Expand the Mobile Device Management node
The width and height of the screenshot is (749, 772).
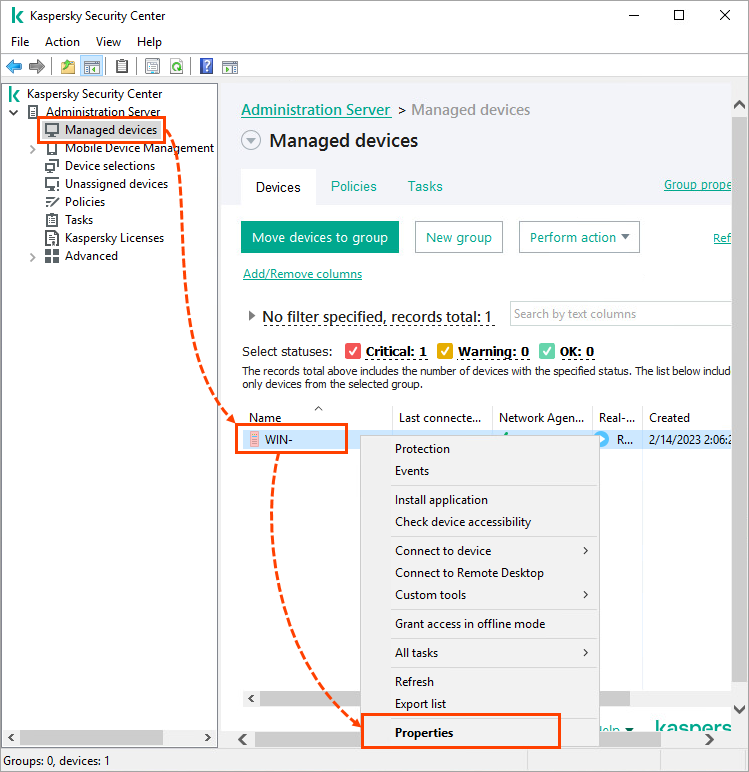pyautogui.click(x=33, y=149)
